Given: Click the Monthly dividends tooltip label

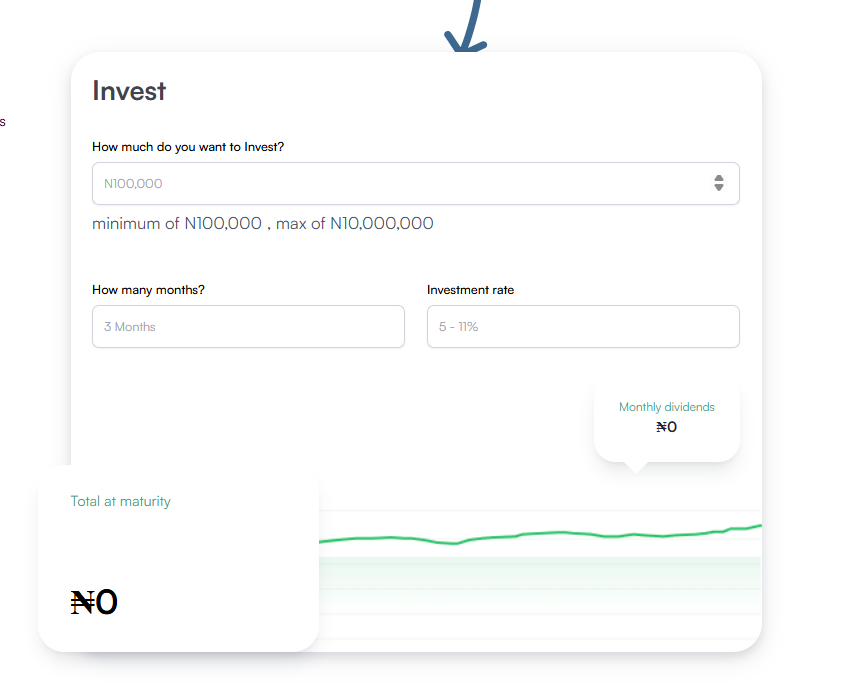Looking at the screenshot, I should click(x=666, y=407).
